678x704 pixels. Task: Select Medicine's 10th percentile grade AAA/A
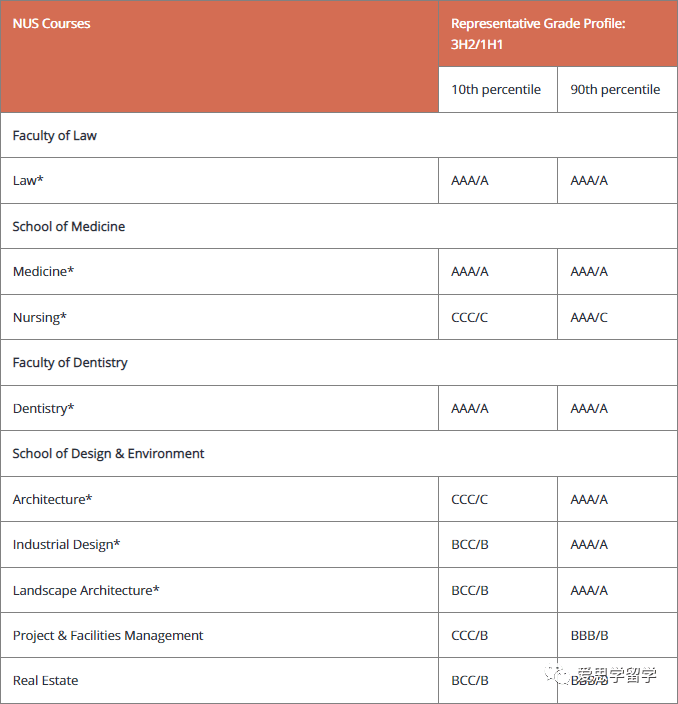coord(470,272)
